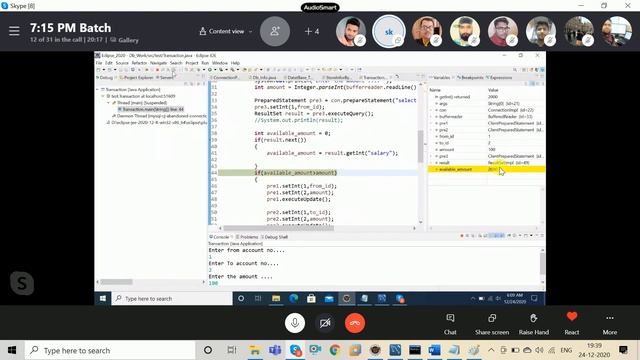The height and width of the screenshot is (360, 640).
Task: Select the 'sk' participant avatar
Action: pos(389,31)
